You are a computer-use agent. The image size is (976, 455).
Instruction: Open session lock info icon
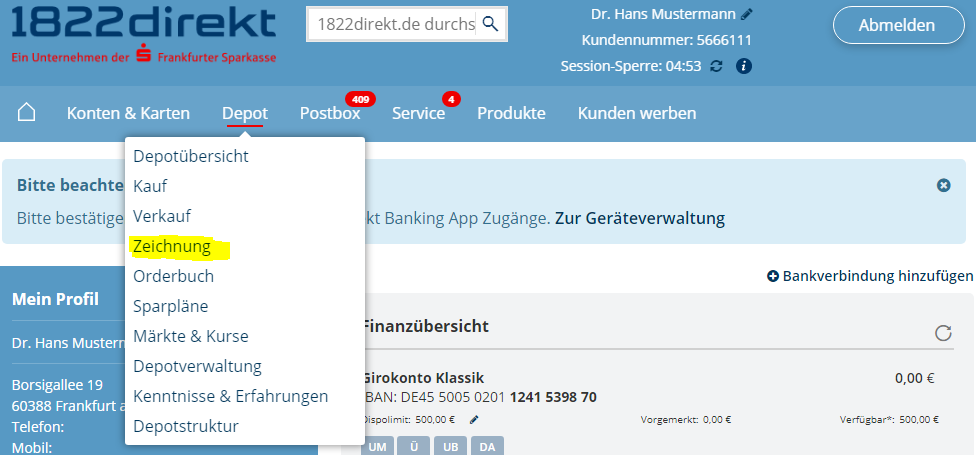coord(743,66)
